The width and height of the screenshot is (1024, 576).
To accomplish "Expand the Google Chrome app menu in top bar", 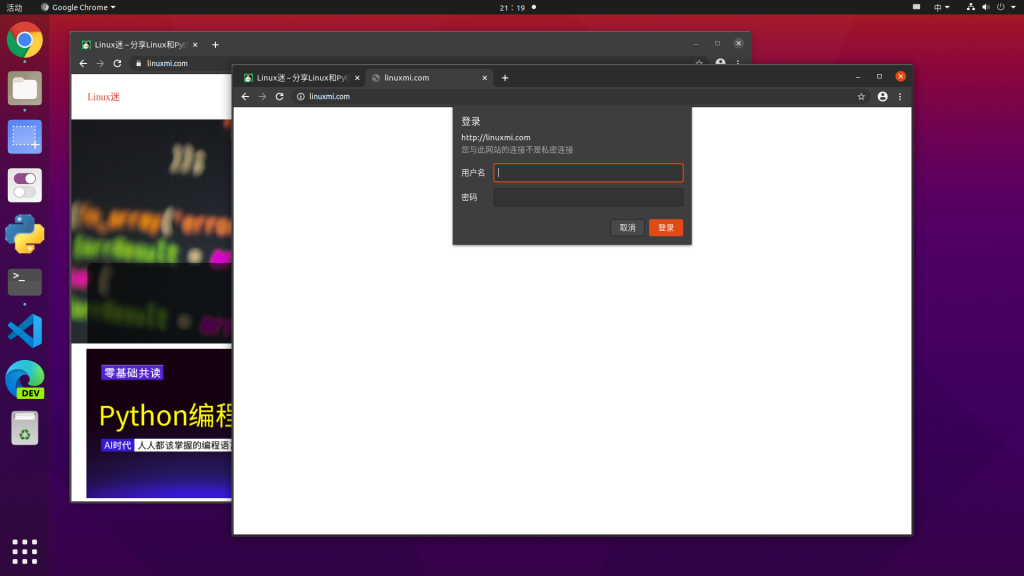I will pos(78,7).
